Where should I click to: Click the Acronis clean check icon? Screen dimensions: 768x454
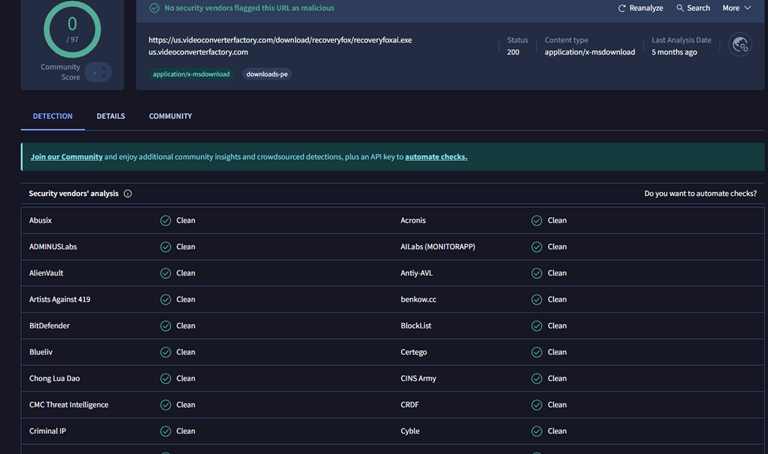click(x=537, y=220)
